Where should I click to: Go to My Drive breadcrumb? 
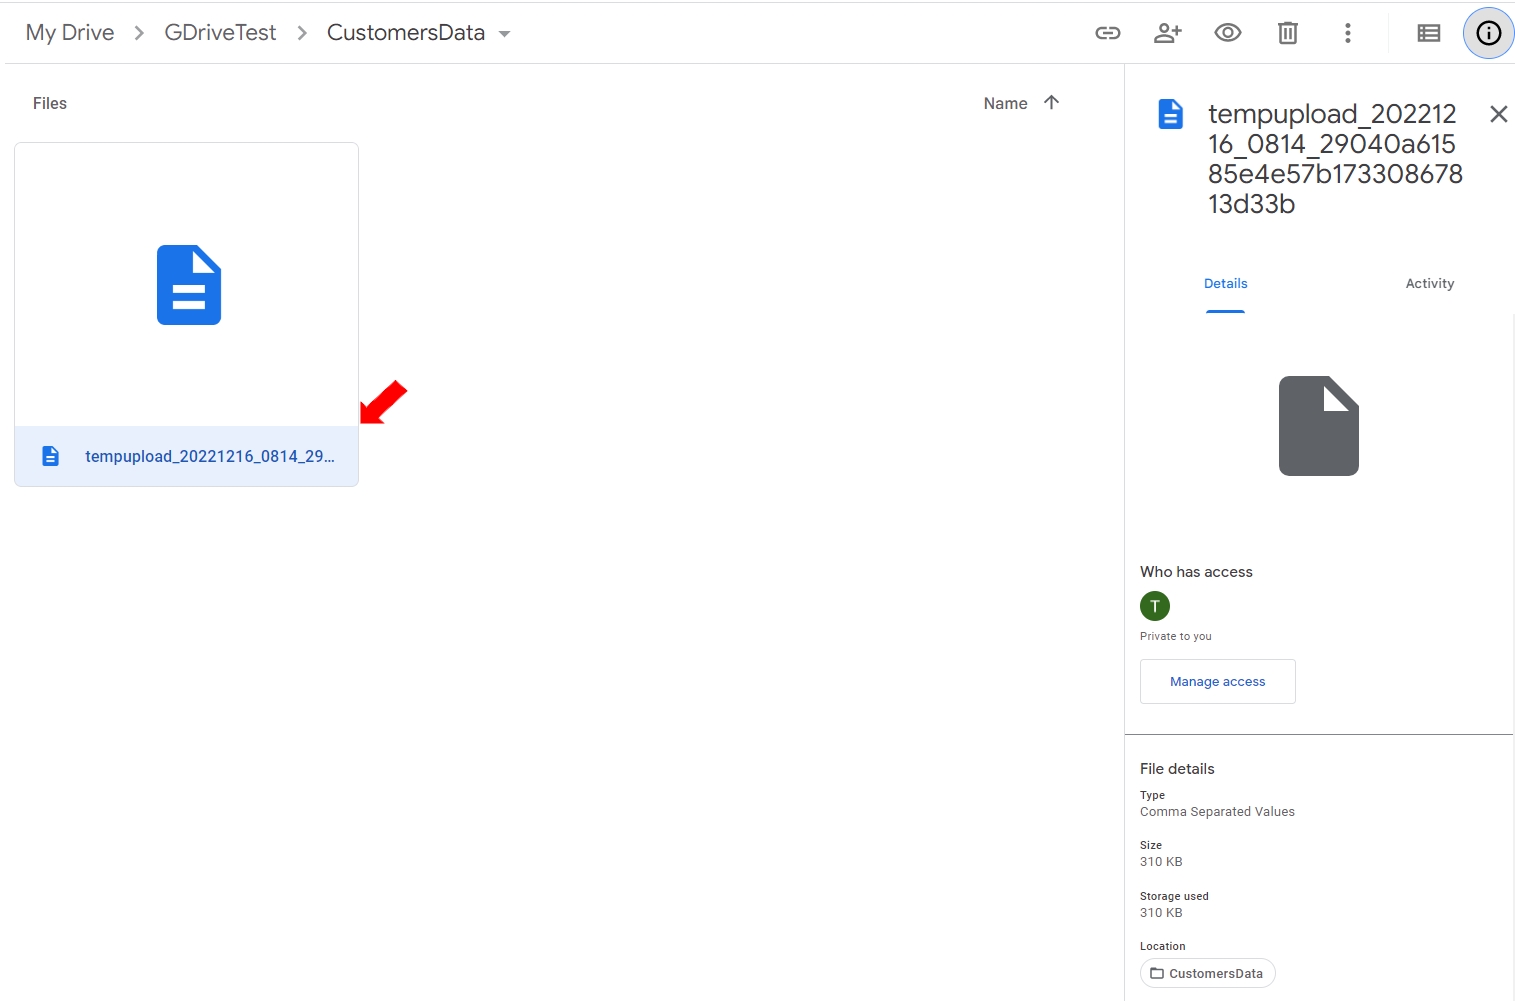(70, 33)
